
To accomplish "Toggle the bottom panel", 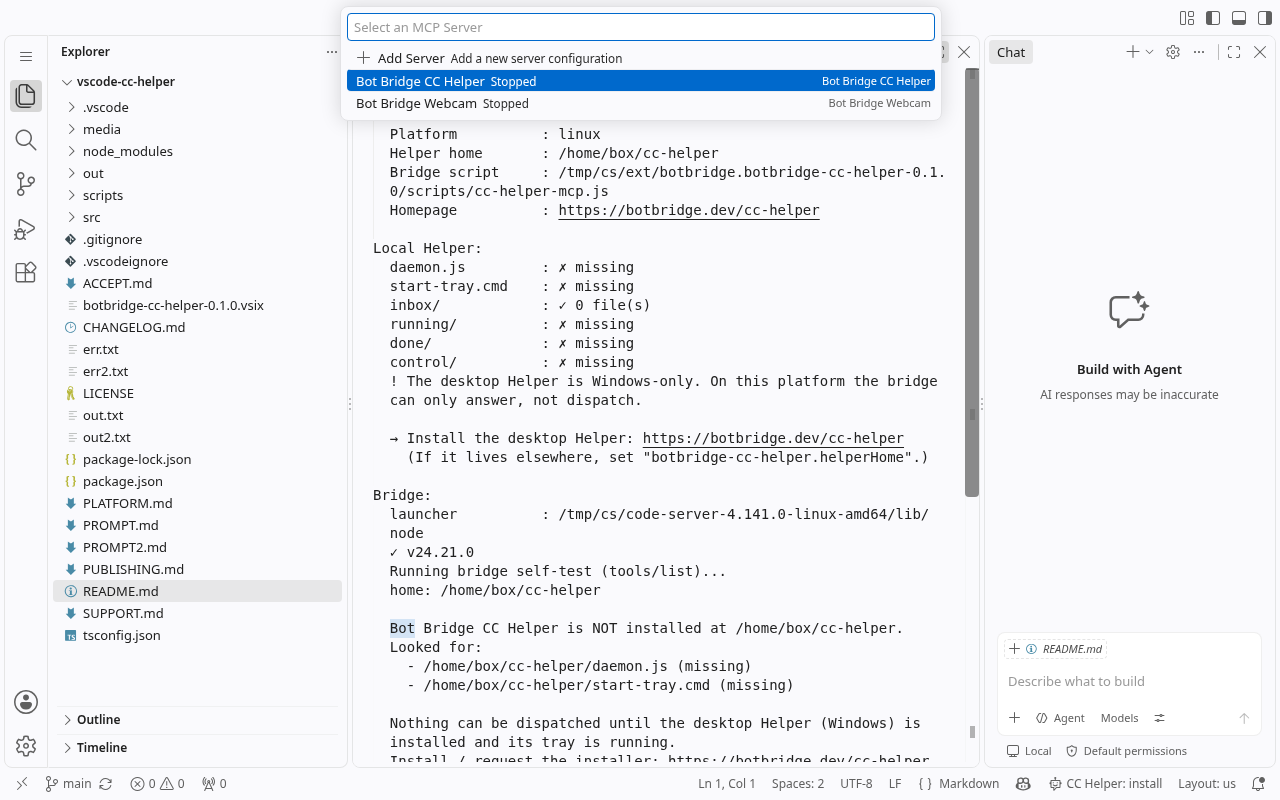I will click(1239, 17).
